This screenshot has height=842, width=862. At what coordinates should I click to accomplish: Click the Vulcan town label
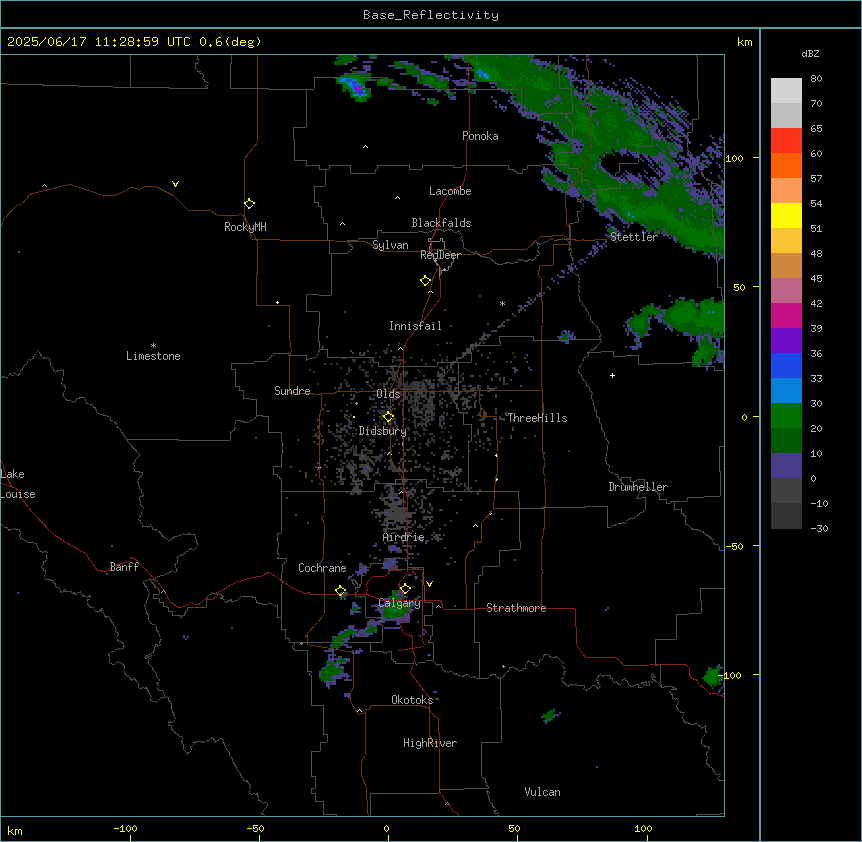(543, 792)
